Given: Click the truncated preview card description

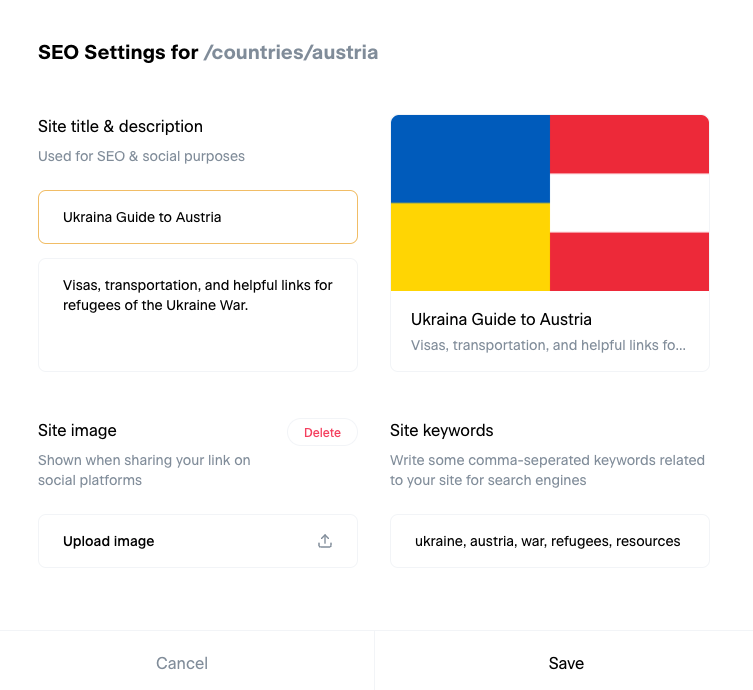Looking at the screenshot, I should pos(548,346).
